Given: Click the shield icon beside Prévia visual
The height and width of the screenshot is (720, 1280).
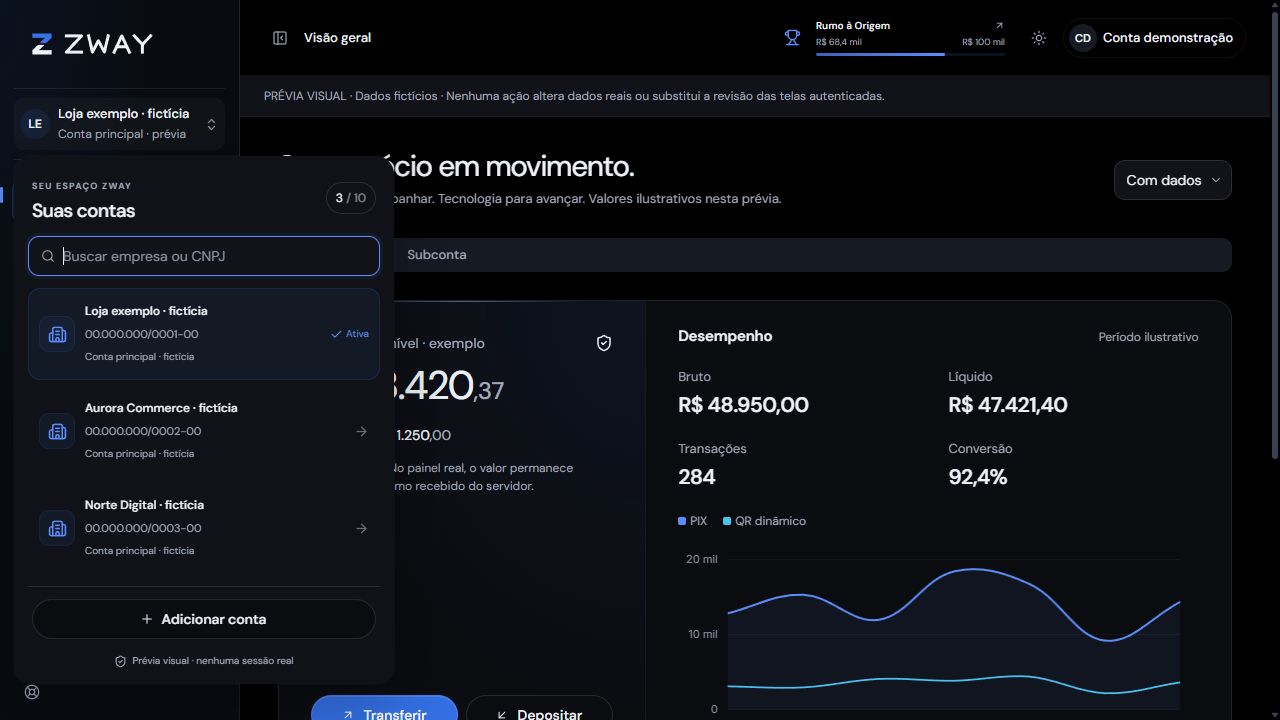Looking at the screenshot, I should (120, 661).
